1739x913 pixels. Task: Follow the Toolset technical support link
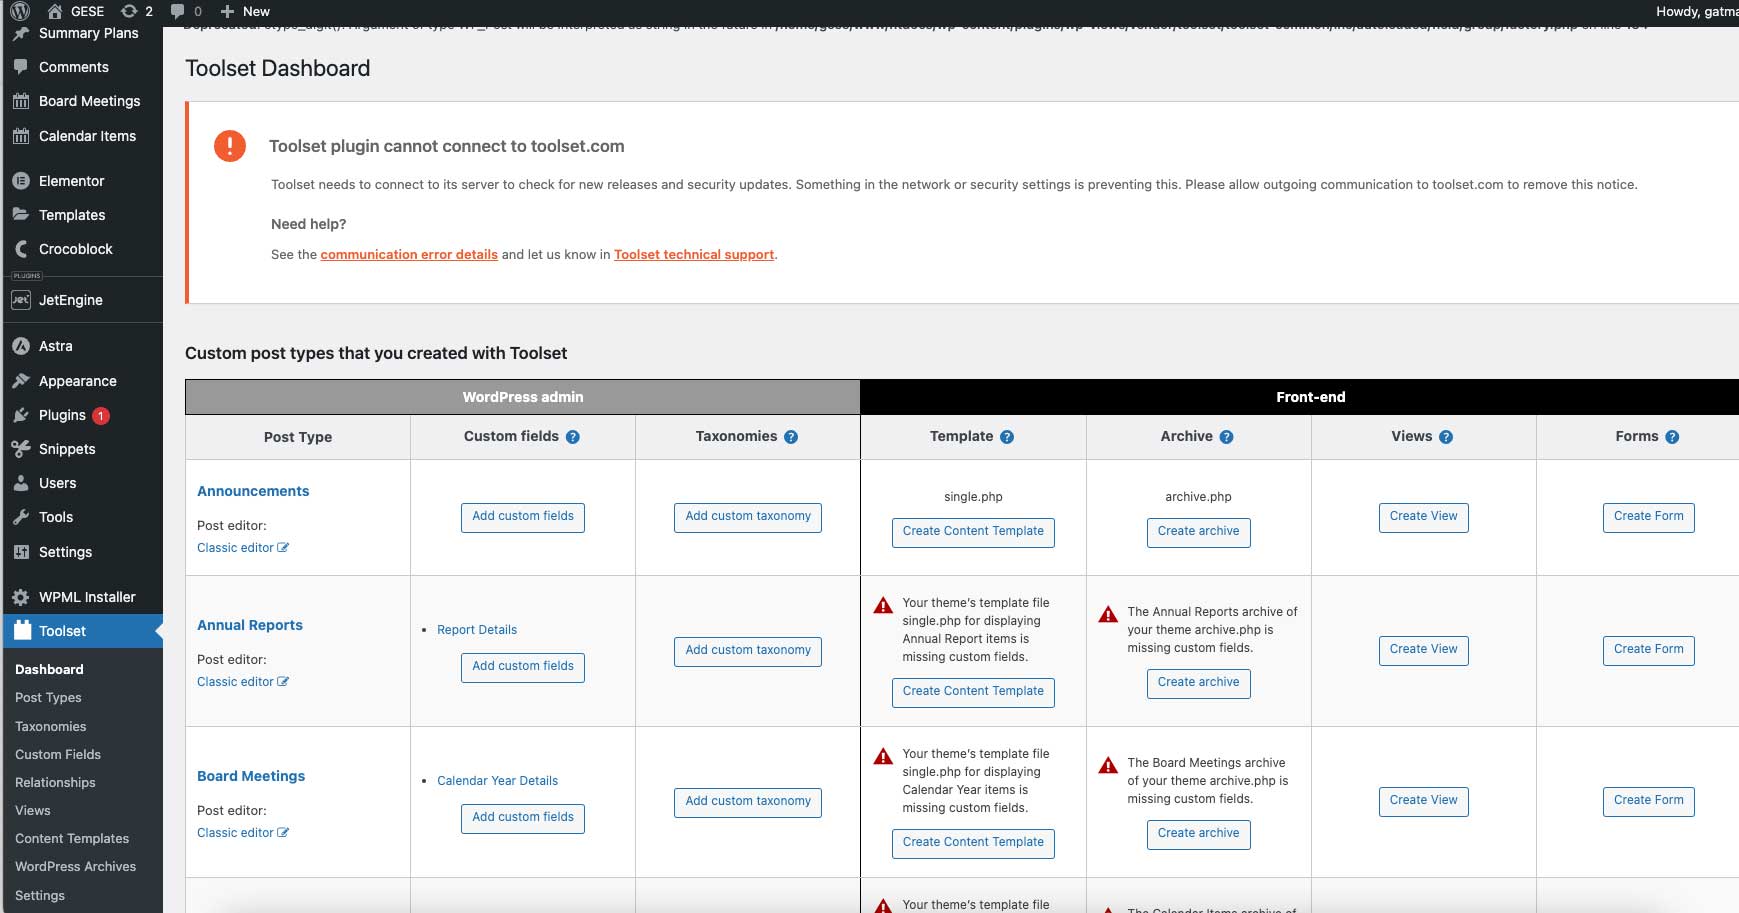(x=694, y=255)
